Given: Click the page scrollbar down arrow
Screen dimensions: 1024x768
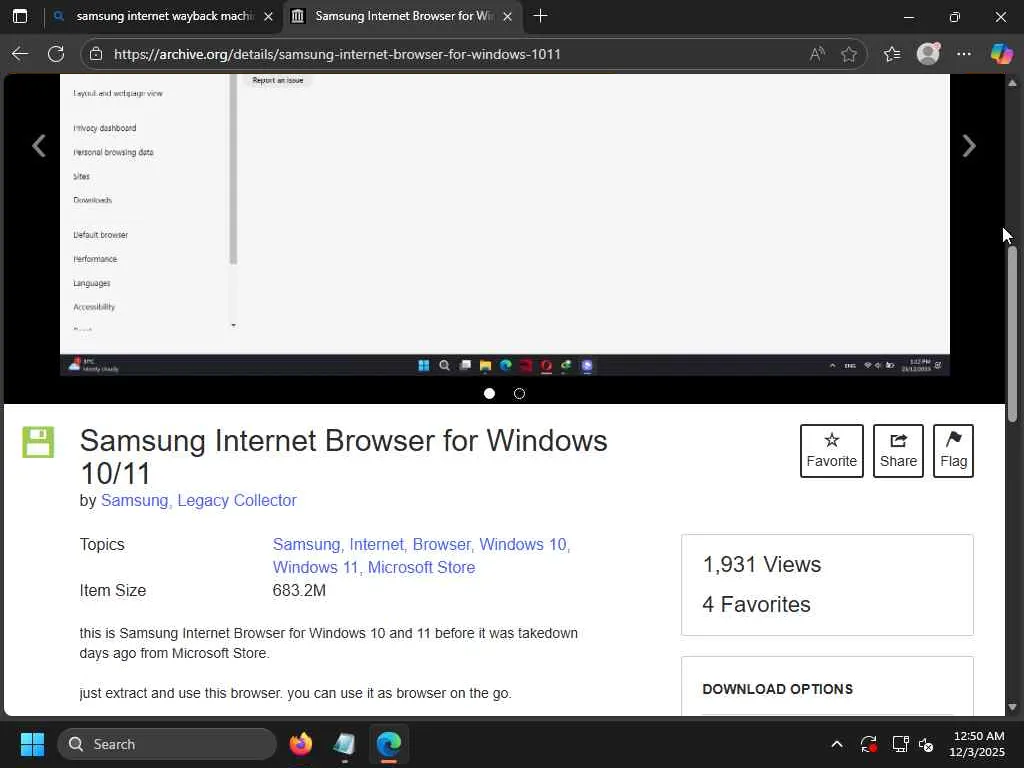Looking at the screenshot, I should [x=1012, y=707].
